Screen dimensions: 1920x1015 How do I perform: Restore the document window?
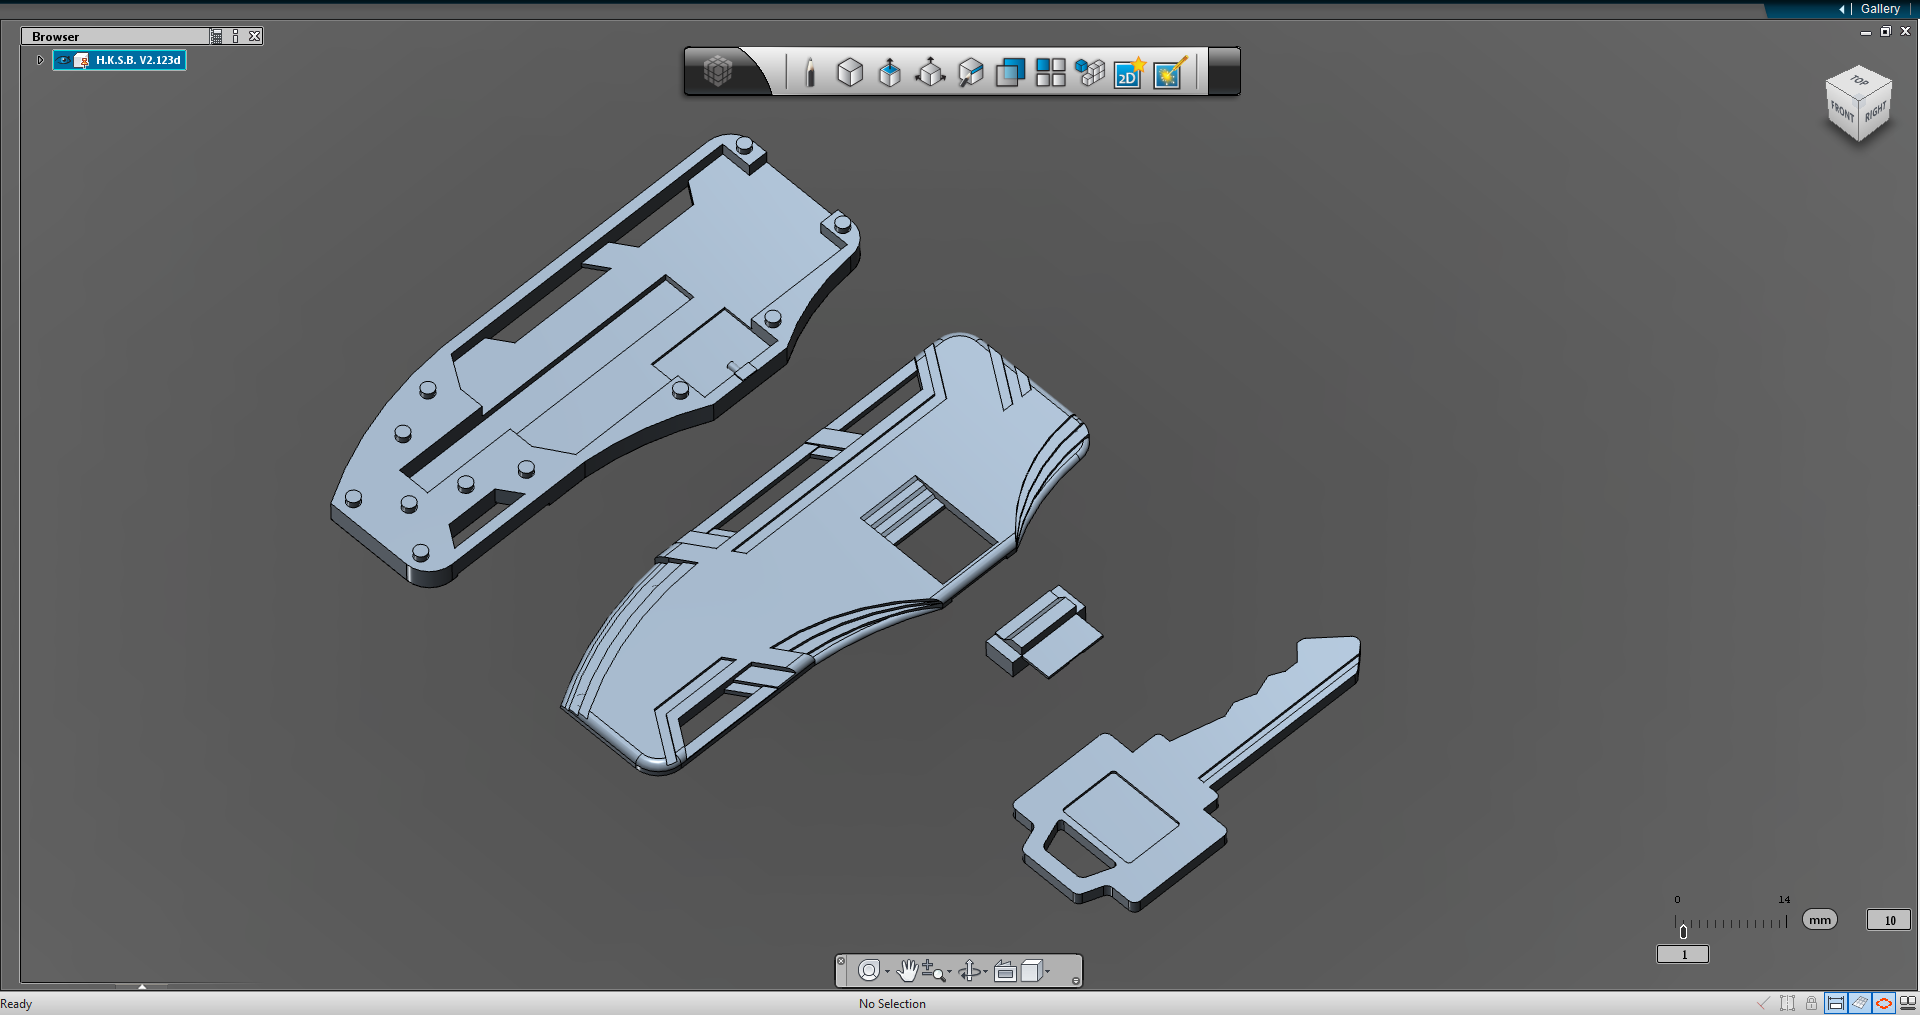1885,31
